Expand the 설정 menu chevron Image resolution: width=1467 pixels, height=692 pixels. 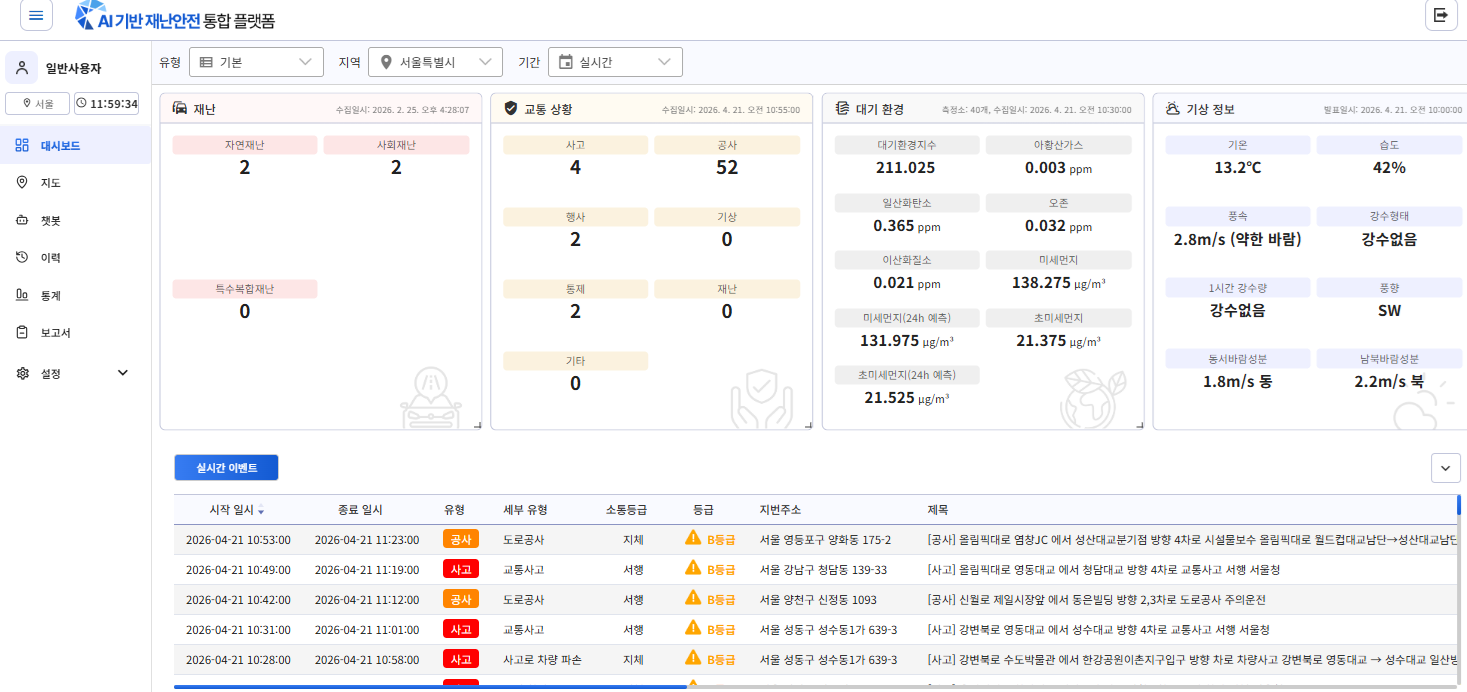point(123,373)
